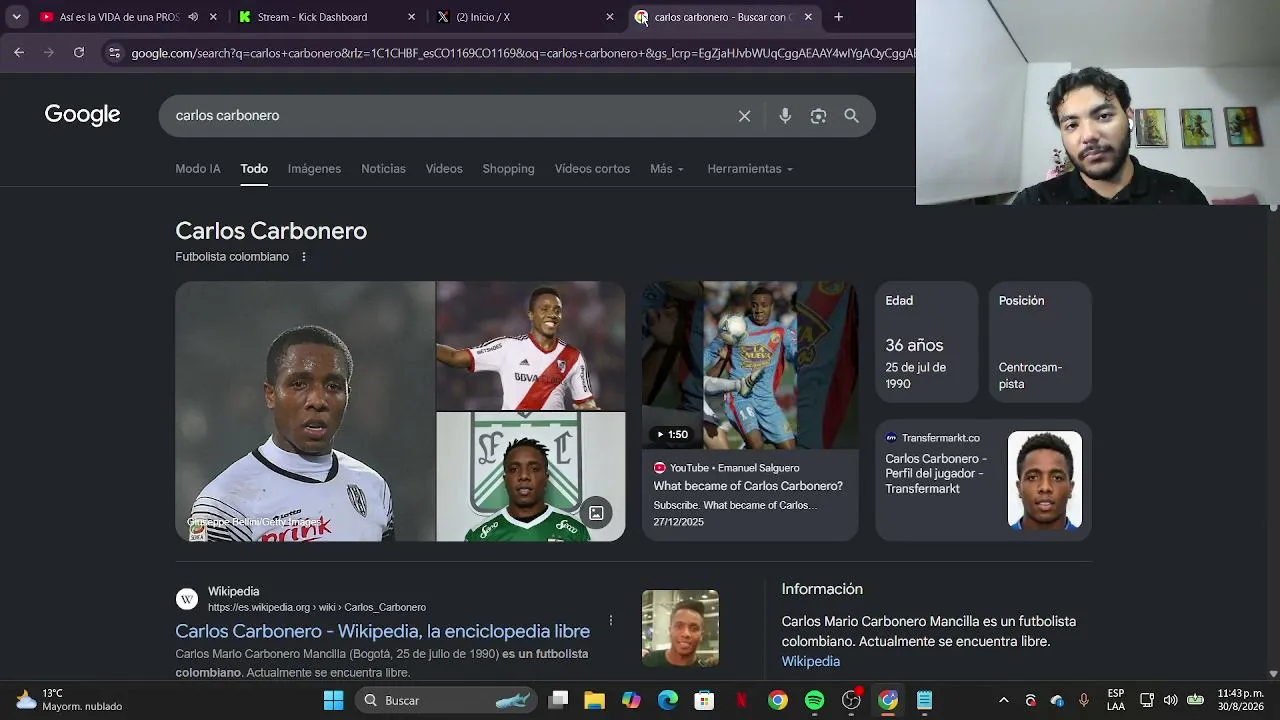Switch to the Inicio / X tab
The height and width of the screenshot is (720, 1280).
point(483,17)
